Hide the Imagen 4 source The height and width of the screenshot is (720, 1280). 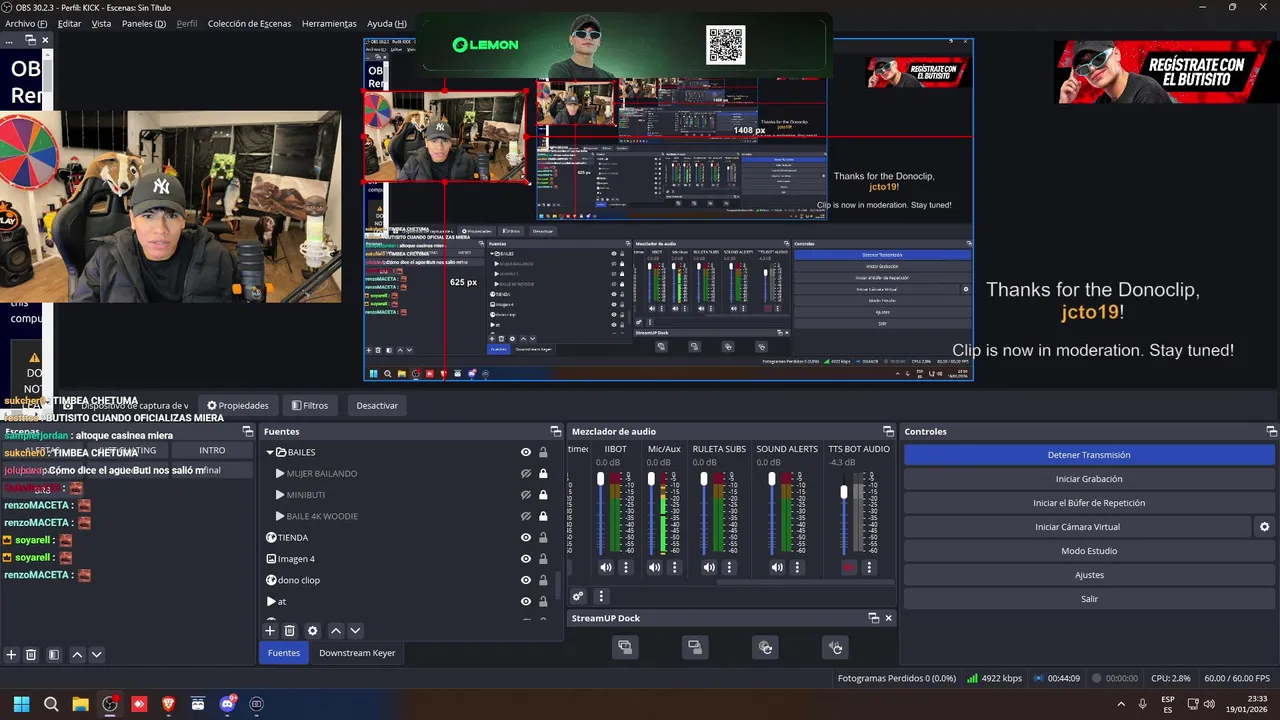526,559
